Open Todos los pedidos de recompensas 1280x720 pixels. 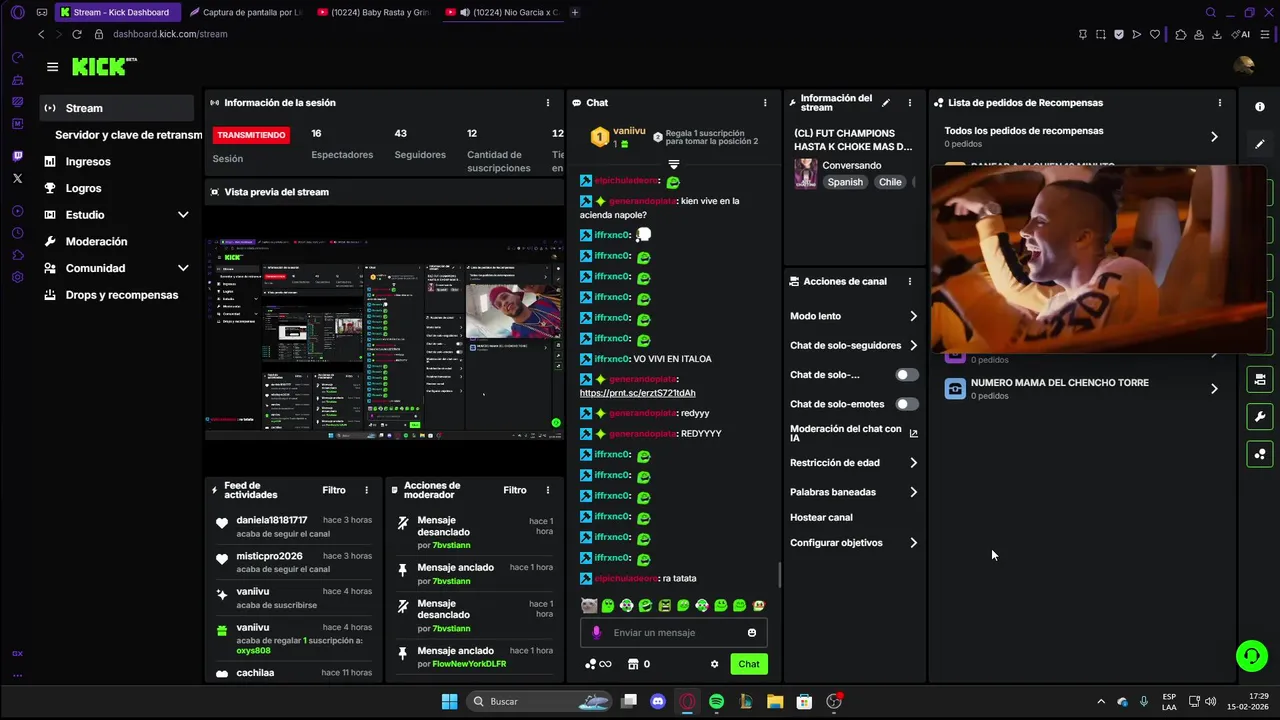pyautogui.click(x=1082, y=137)
